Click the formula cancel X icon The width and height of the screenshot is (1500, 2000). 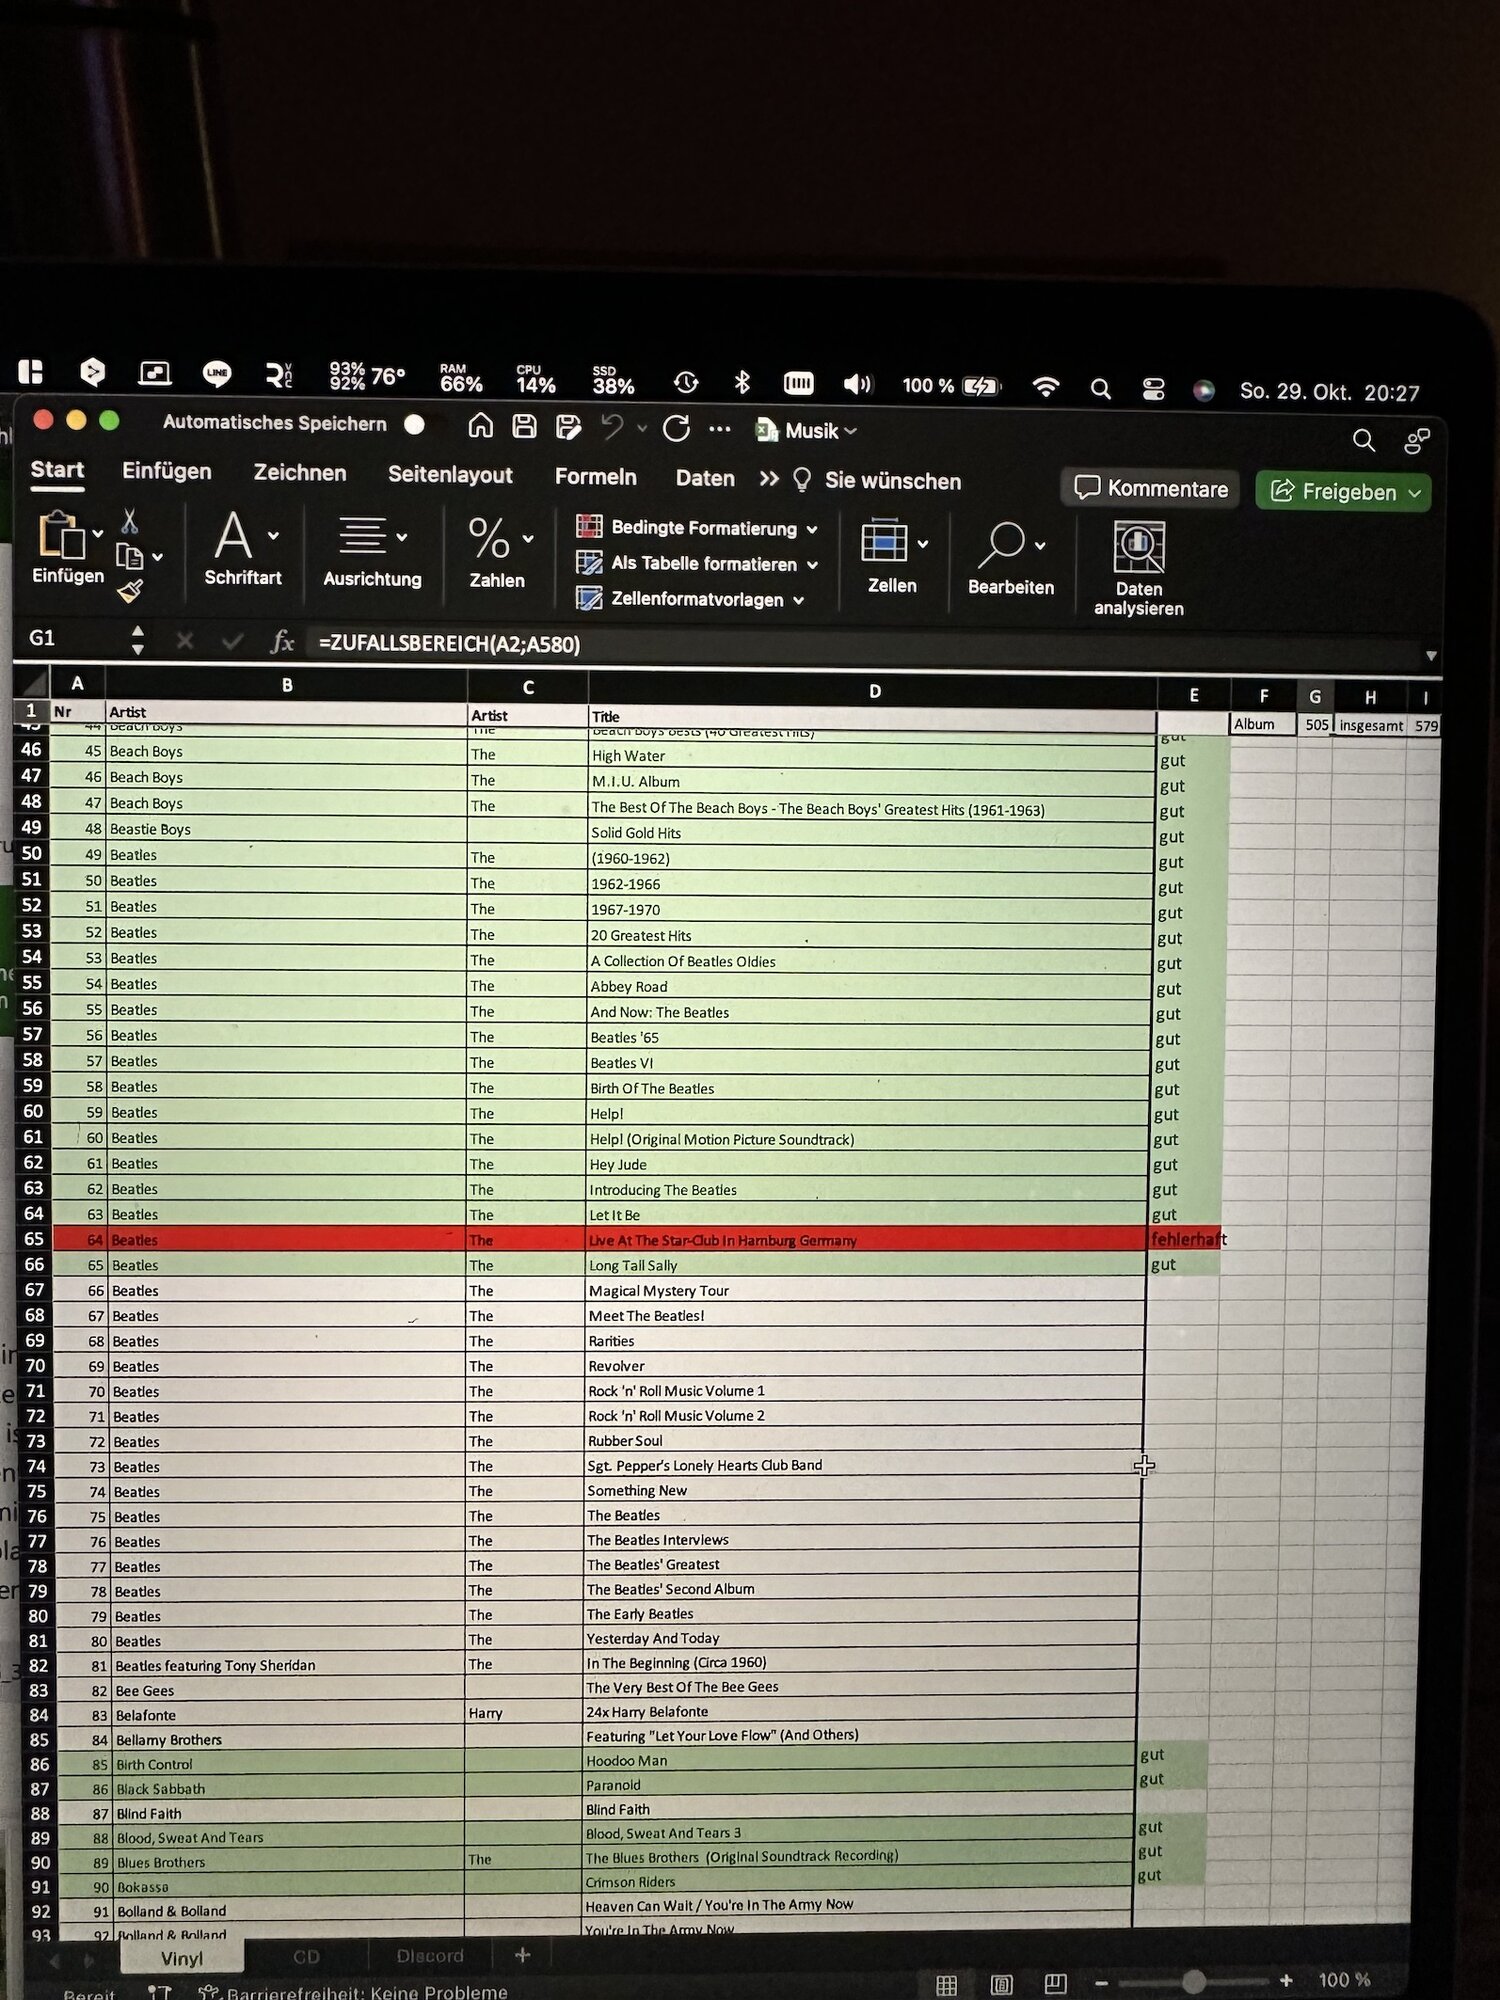point(185,640)
